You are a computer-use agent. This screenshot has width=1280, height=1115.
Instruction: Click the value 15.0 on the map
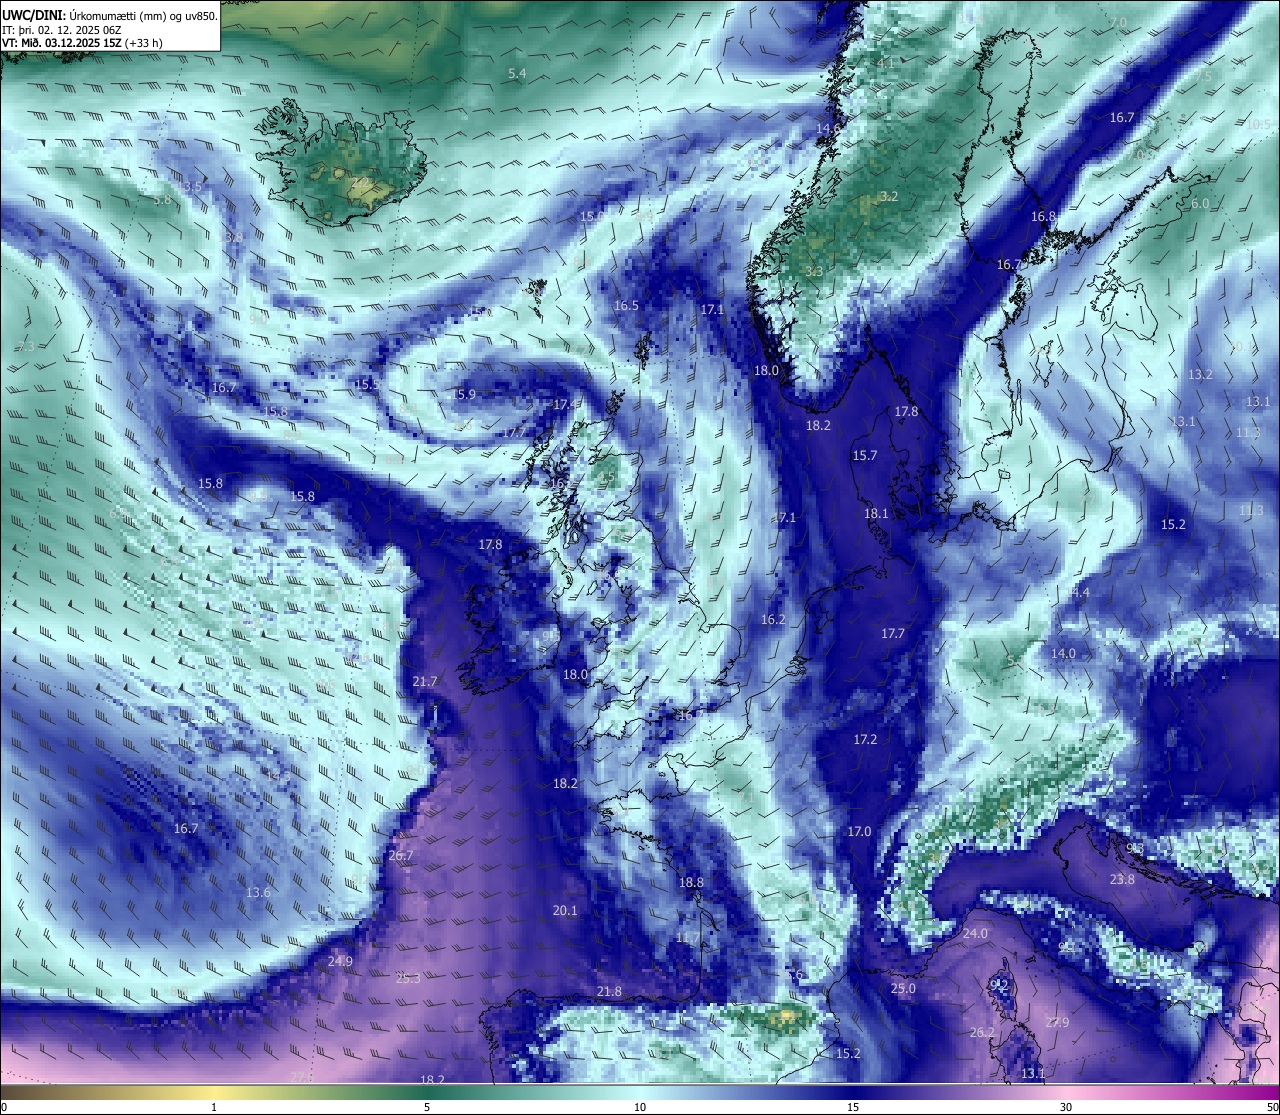(x=592, y=217)
